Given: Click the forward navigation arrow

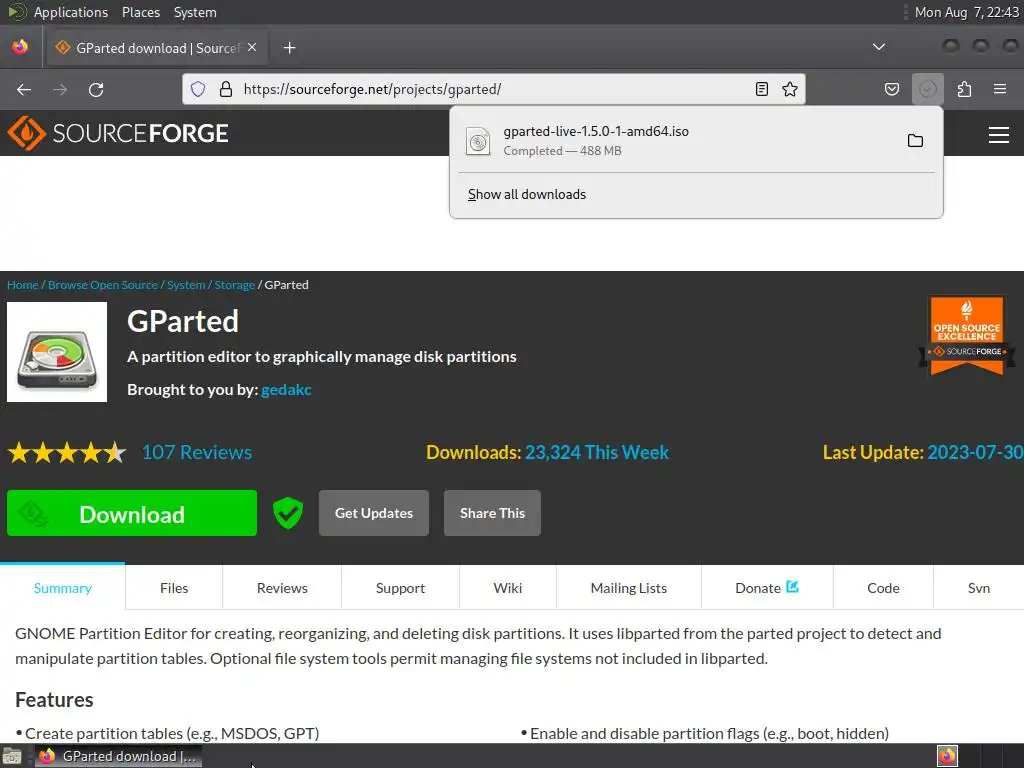Looking at the screenshot, I should (x=60, y=89).
